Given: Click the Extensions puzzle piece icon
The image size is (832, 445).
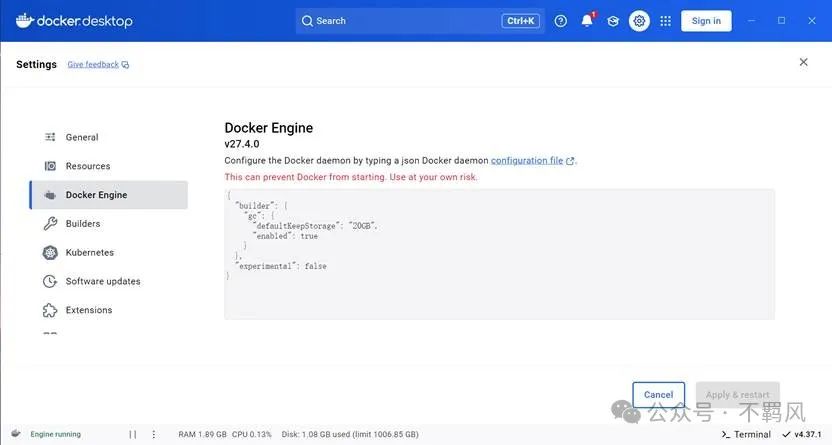Looking at the screenshot, I should [x=50, y=310].
